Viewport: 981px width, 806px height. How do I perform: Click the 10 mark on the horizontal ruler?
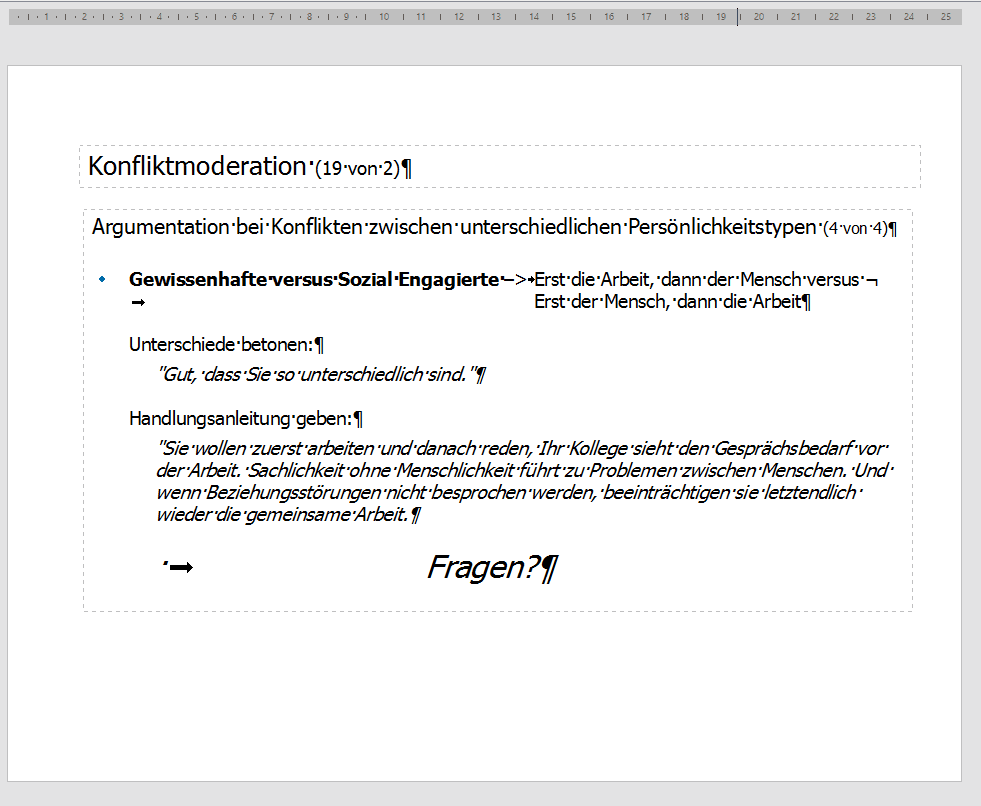coord(384,17)
